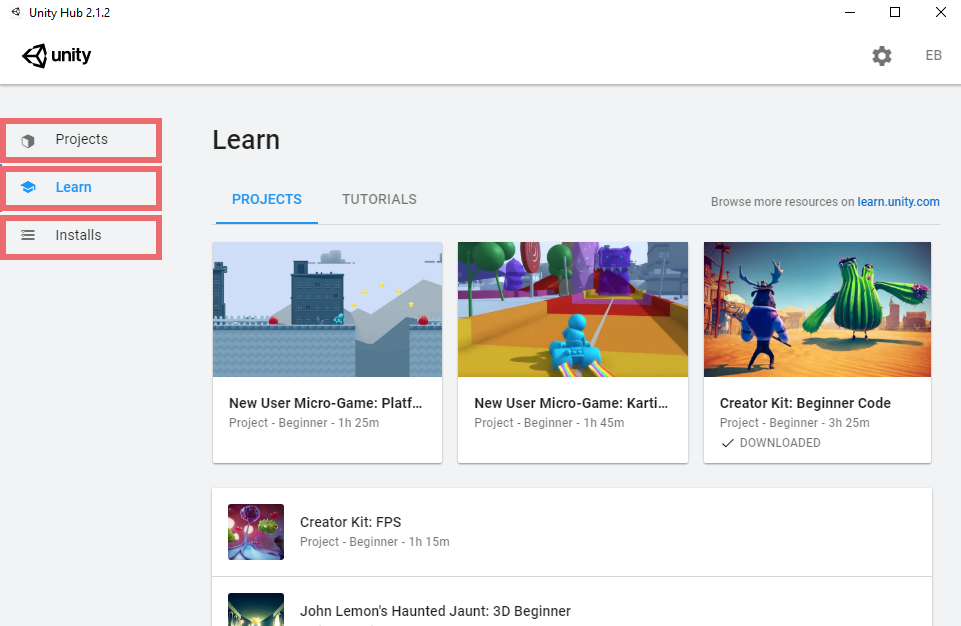This screenshot has height=626, width=961.
Task: Open the learn.unity.com link
Action: tap(898, 202)
